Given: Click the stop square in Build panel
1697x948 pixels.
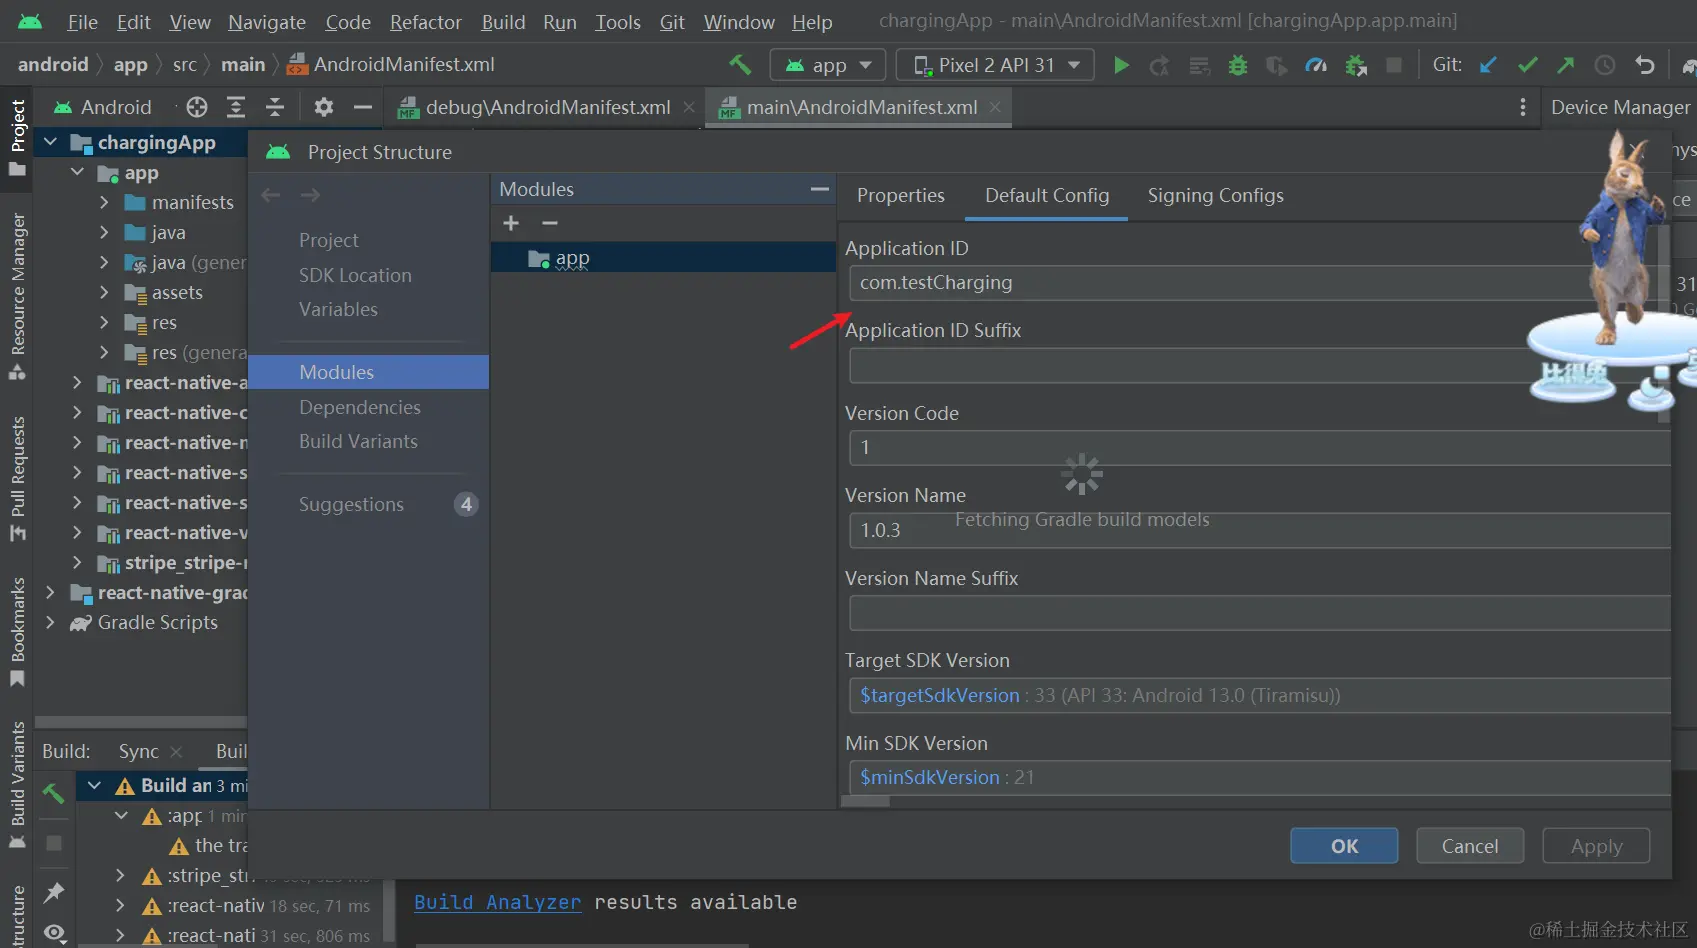Looking at the screenshot, I should [54, 843].
